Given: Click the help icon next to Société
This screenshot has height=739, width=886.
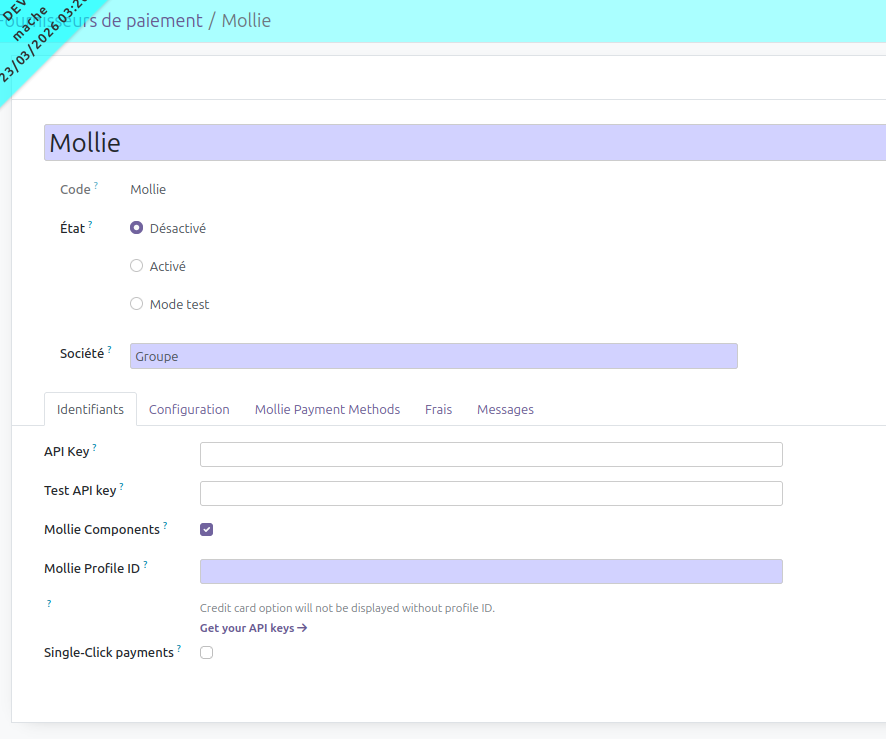Looking at the screenshot, I should (109, 350).
